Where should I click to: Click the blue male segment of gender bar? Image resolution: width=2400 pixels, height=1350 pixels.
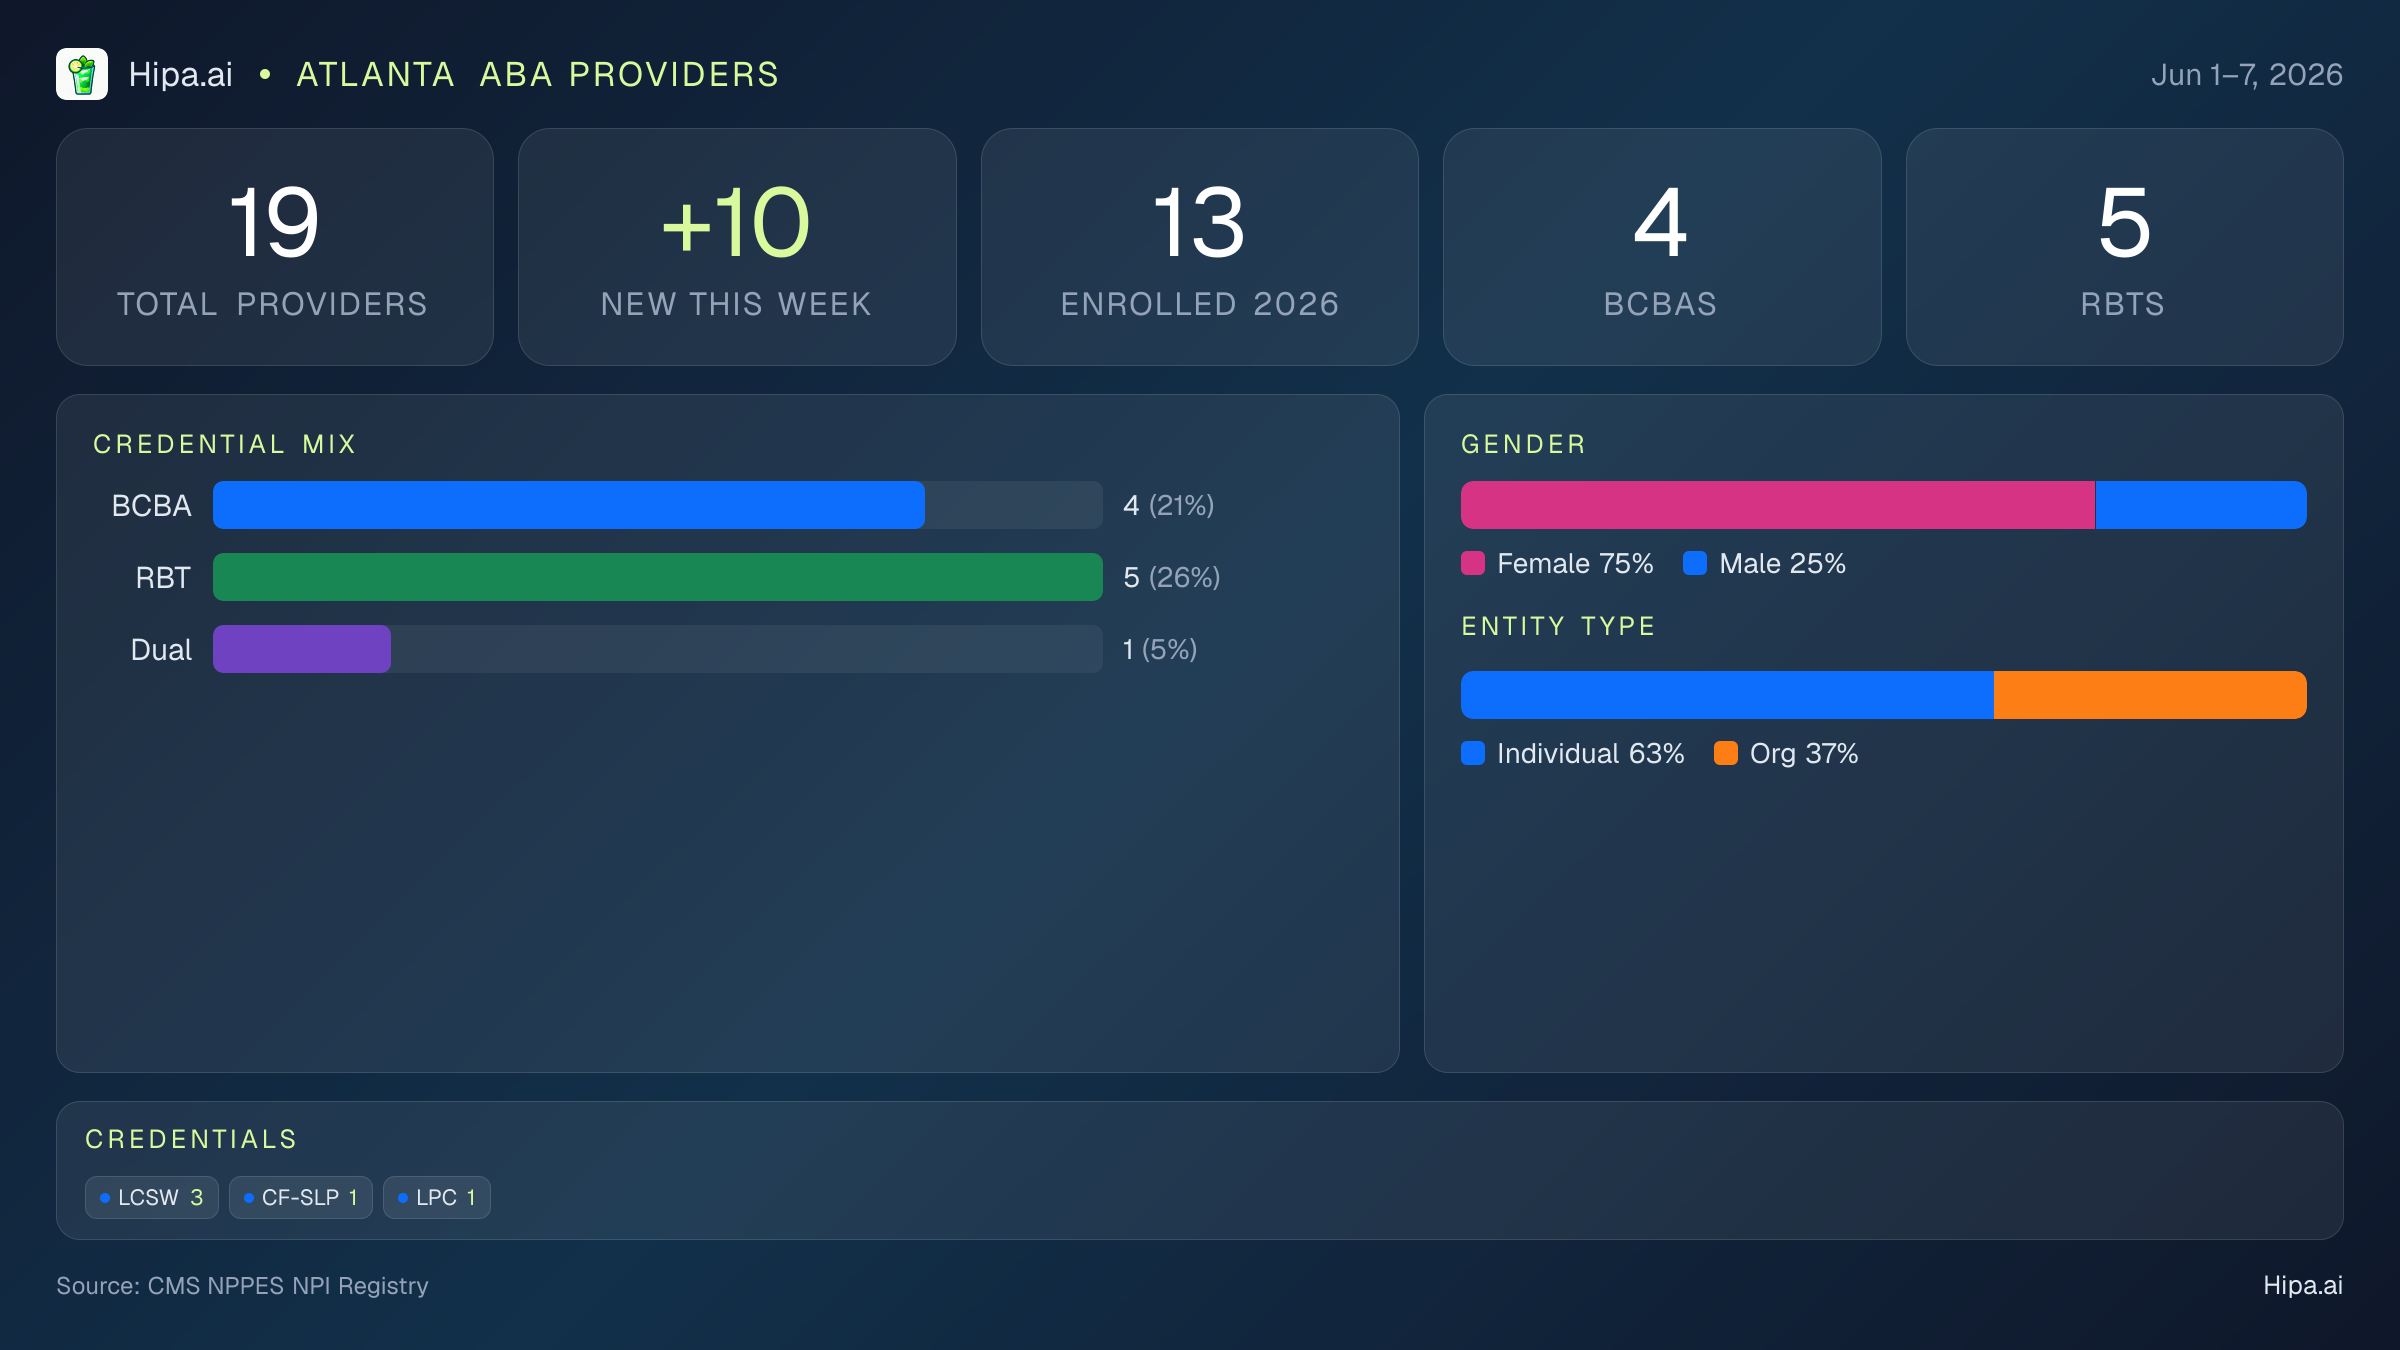2201,505
